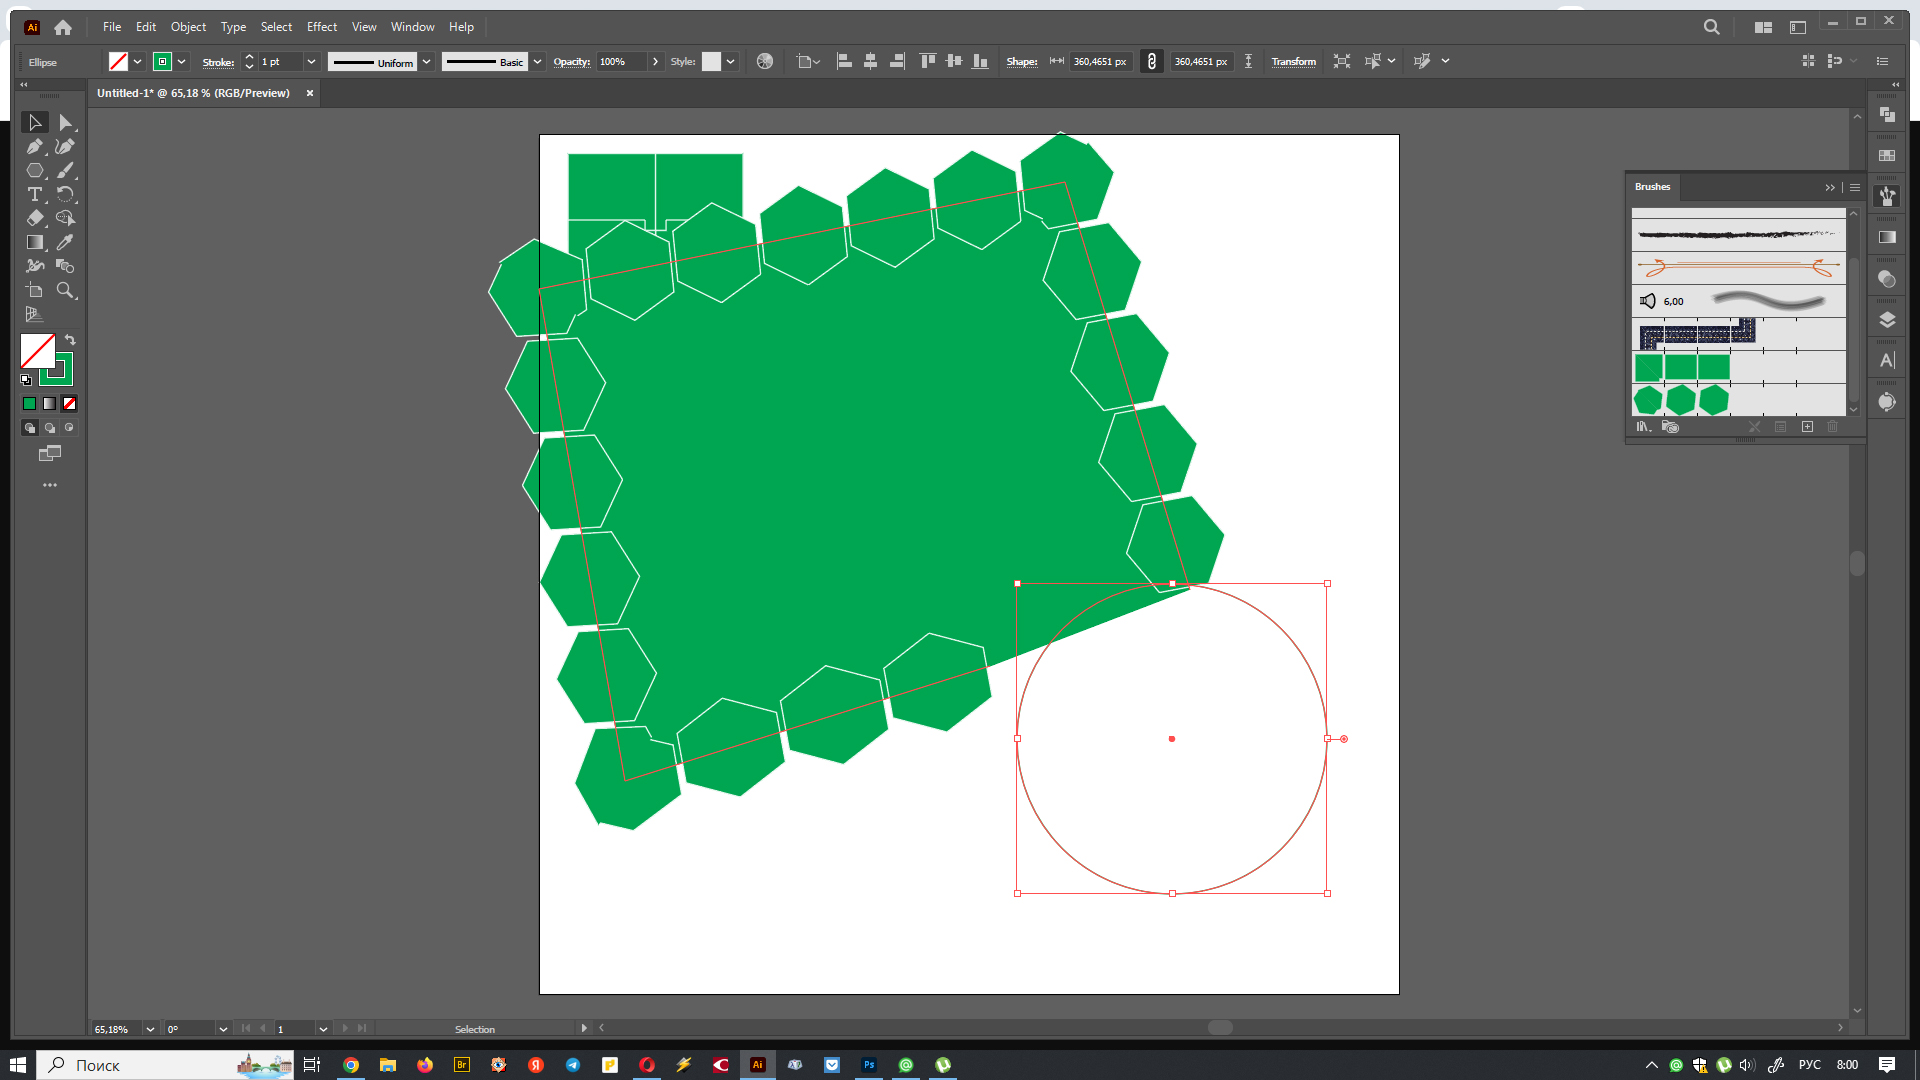Open the File menu
The image size is (1920, 1080).
tap(112, 27)
